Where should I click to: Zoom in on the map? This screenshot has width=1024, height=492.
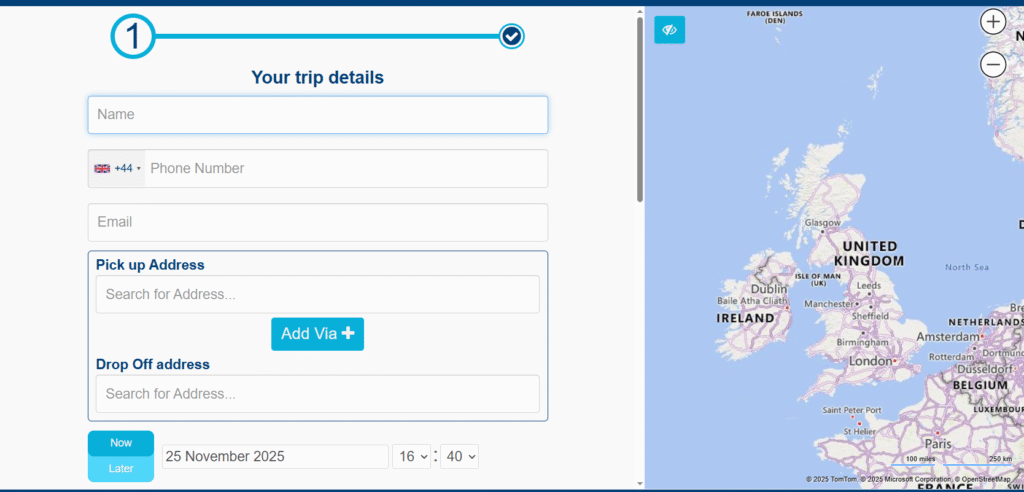(x=992, y=21)
